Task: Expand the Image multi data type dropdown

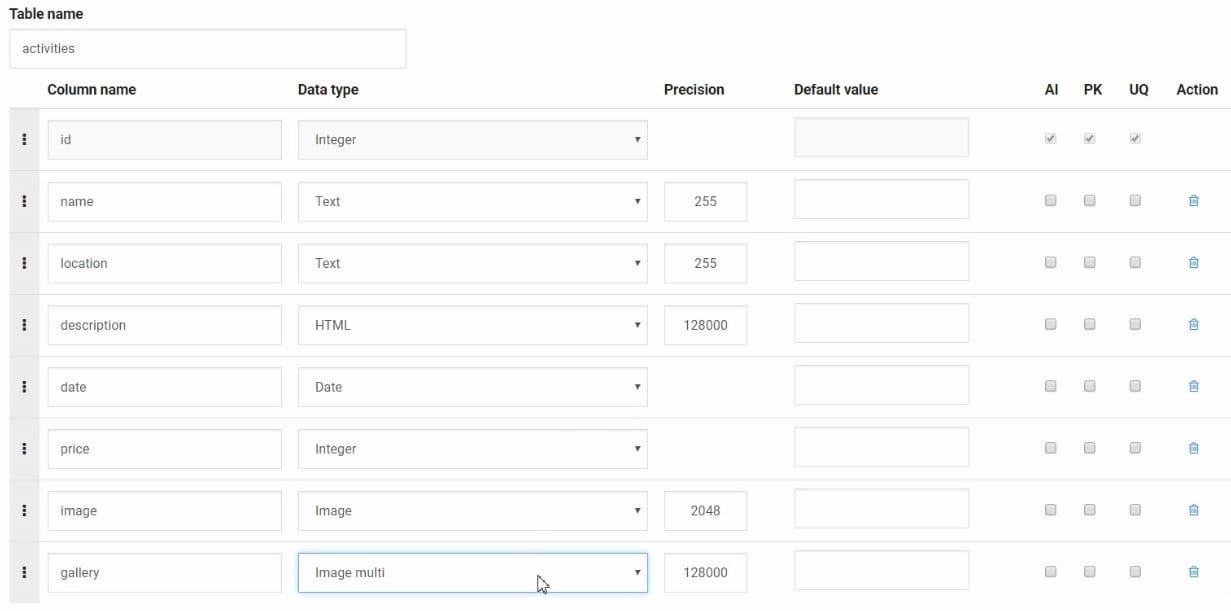Action: tap(472, 573)
